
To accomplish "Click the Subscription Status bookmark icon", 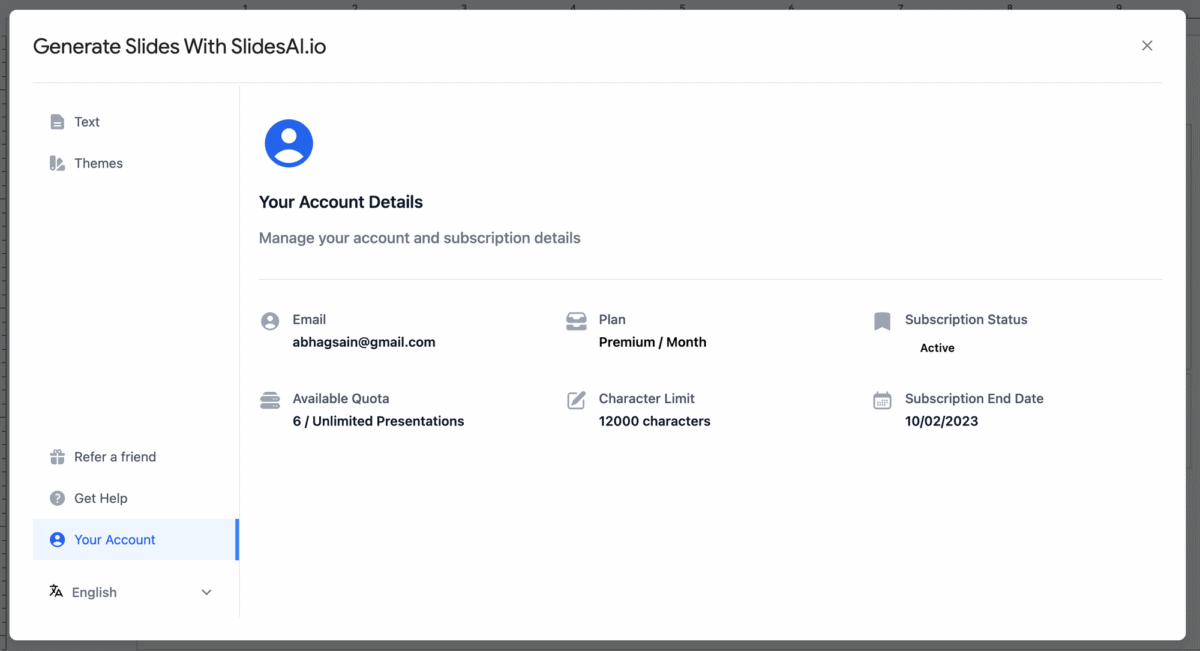I will click(882, 321).
